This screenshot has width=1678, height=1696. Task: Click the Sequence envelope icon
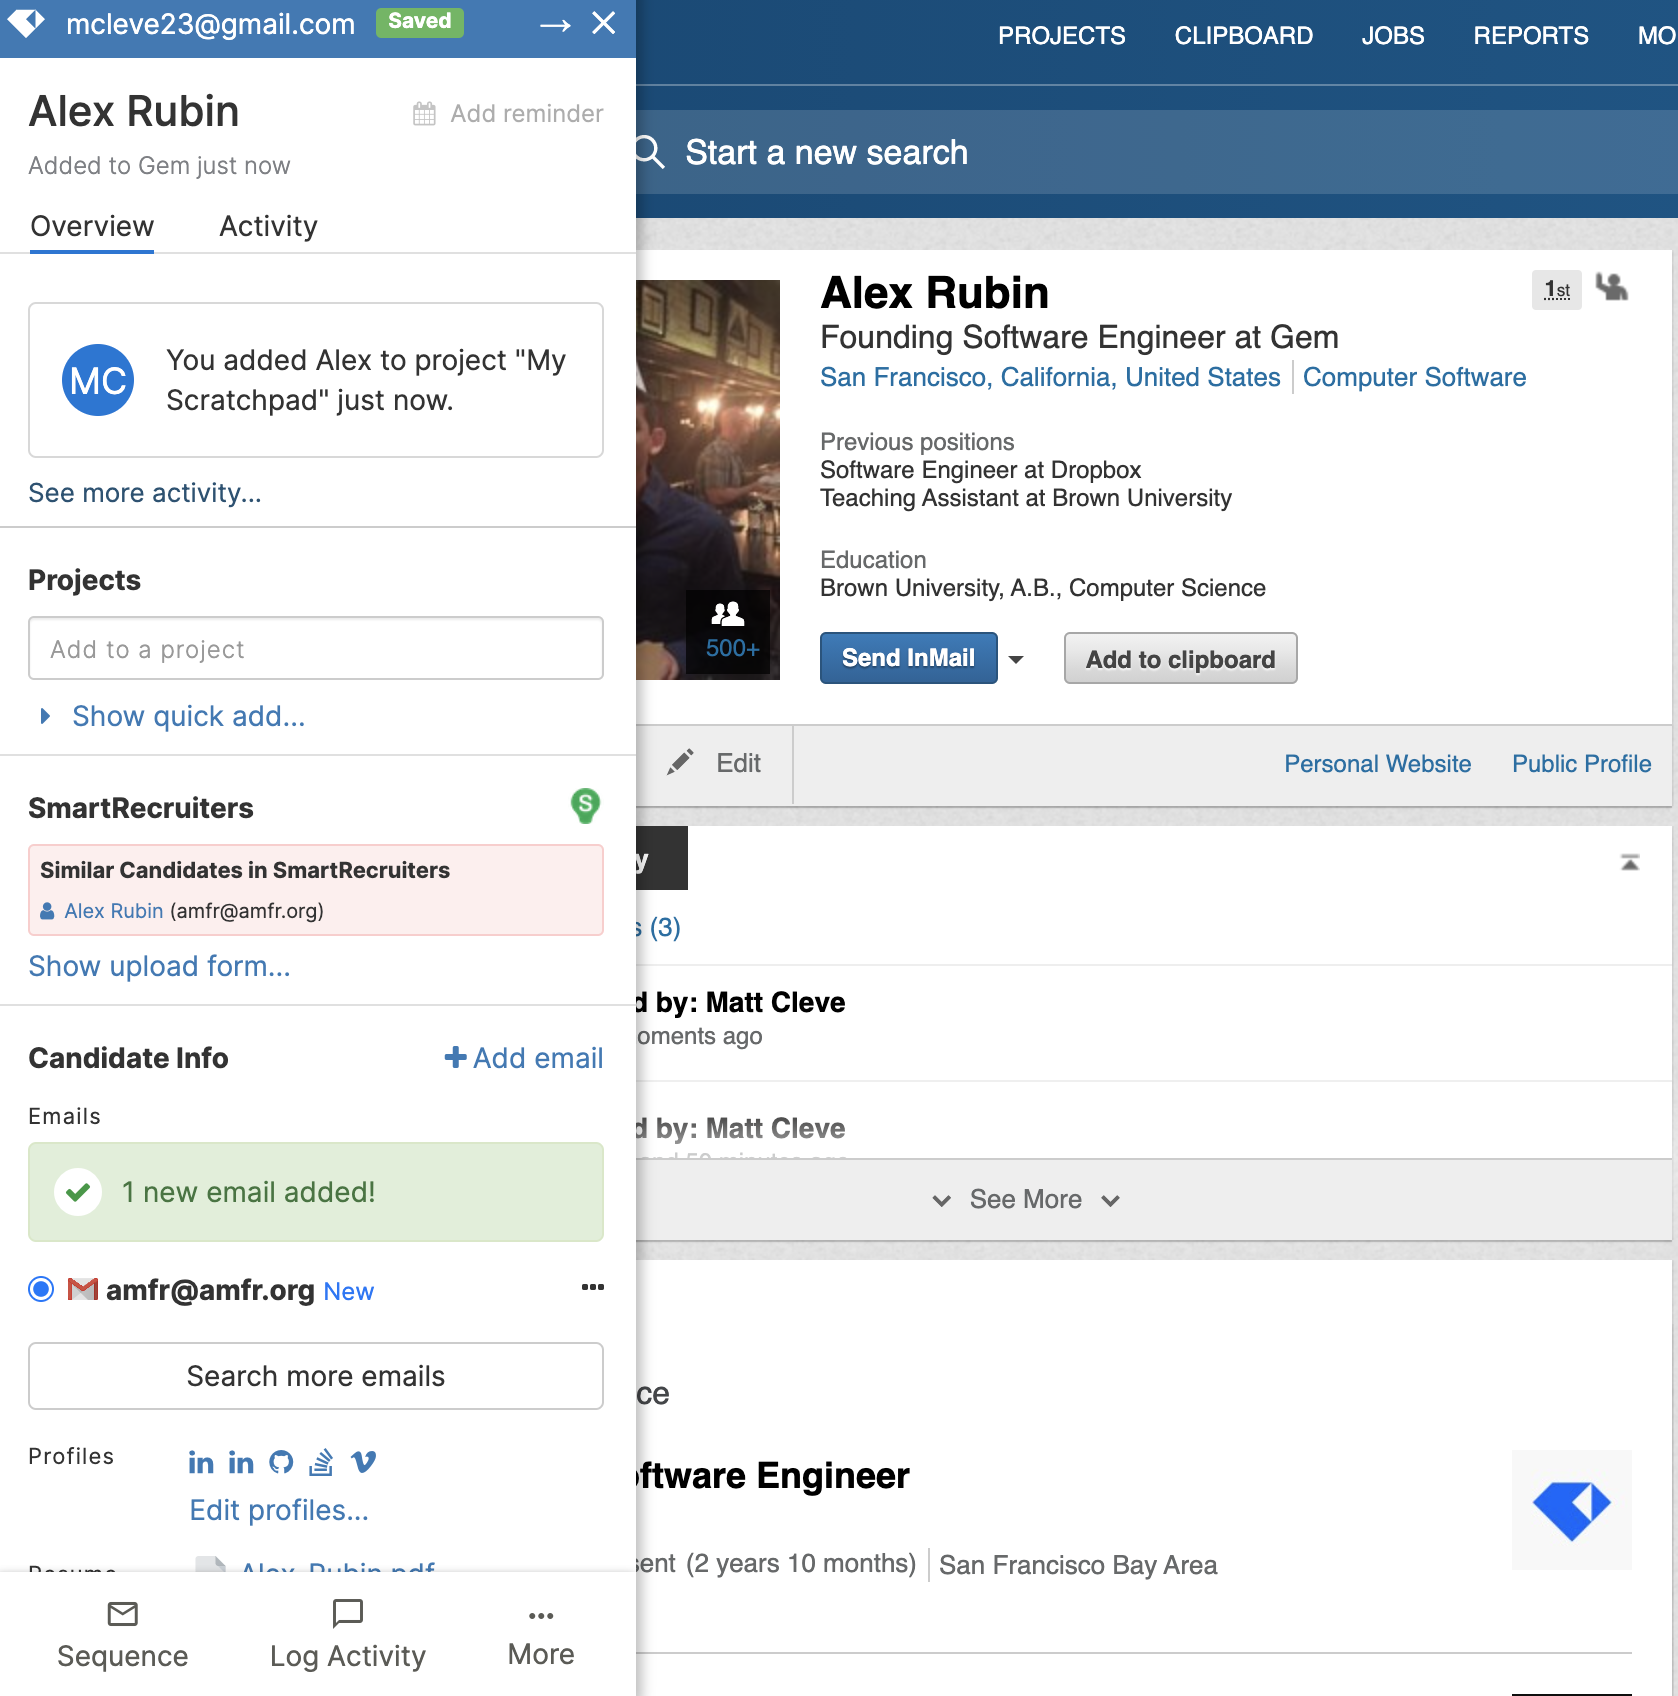[122, 1614]
